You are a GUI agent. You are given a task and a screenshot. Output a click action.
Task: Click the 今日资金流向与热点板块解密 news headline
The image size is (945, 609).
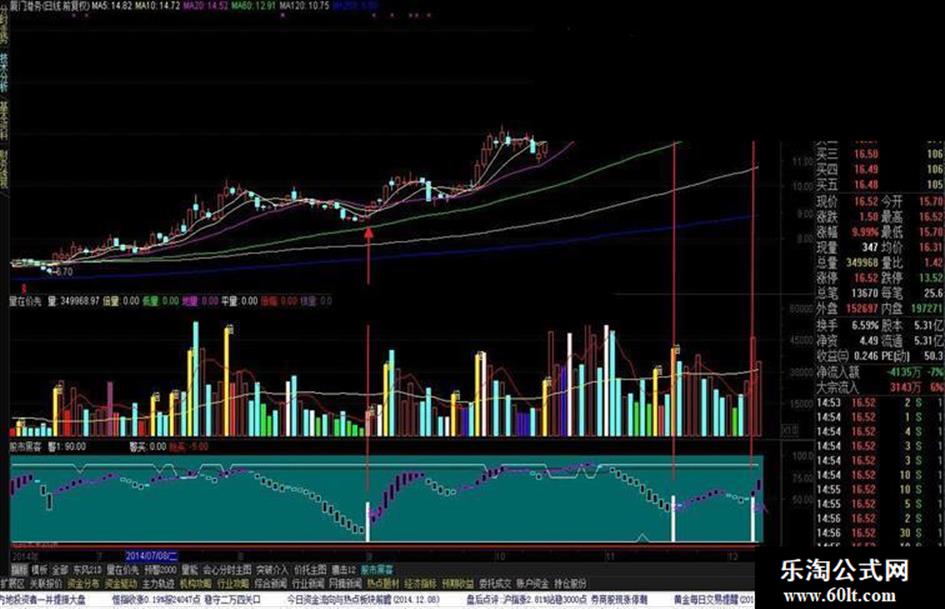tap(363, 600)
